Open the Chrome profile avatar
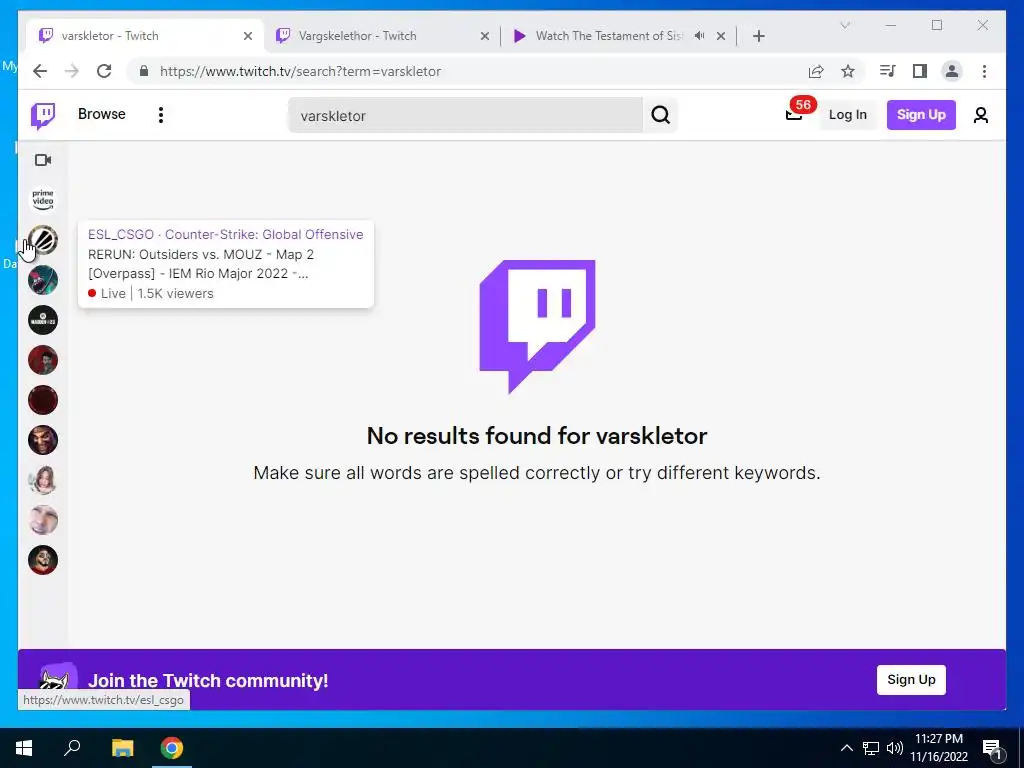 (x=952, y=71)
